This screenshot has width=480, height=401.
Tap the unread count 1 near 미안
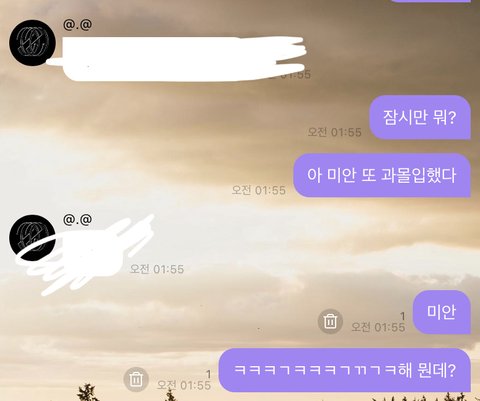[x=403, y=316]
